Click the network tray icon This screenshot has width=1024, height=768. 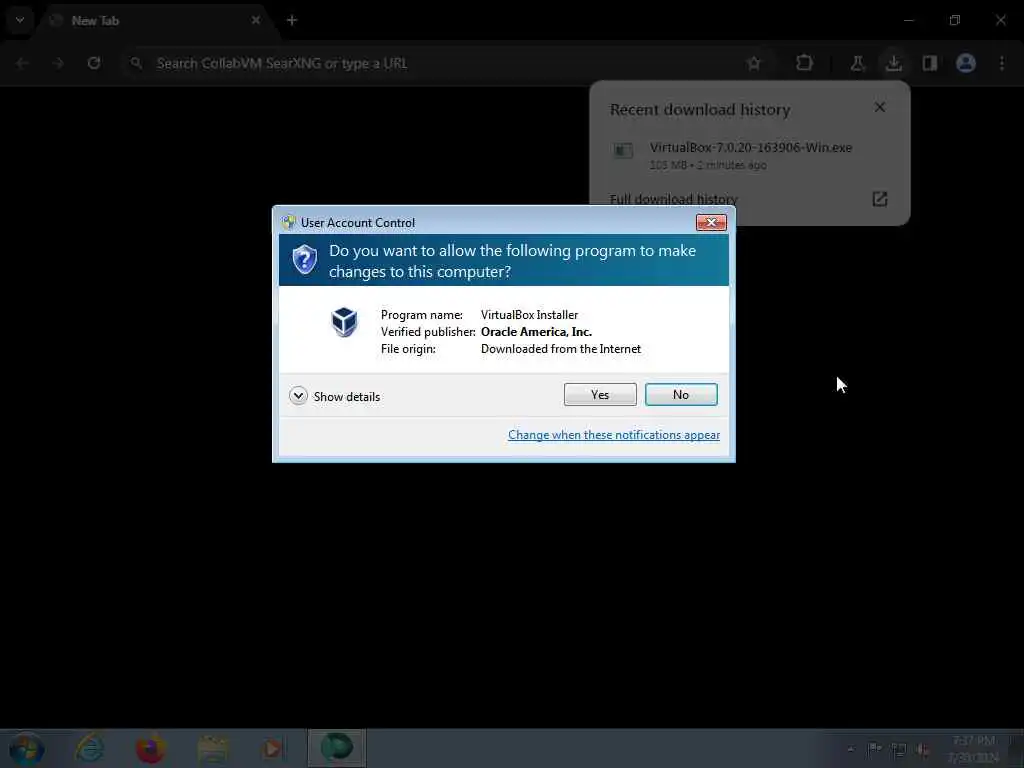[x=899, y=750]
